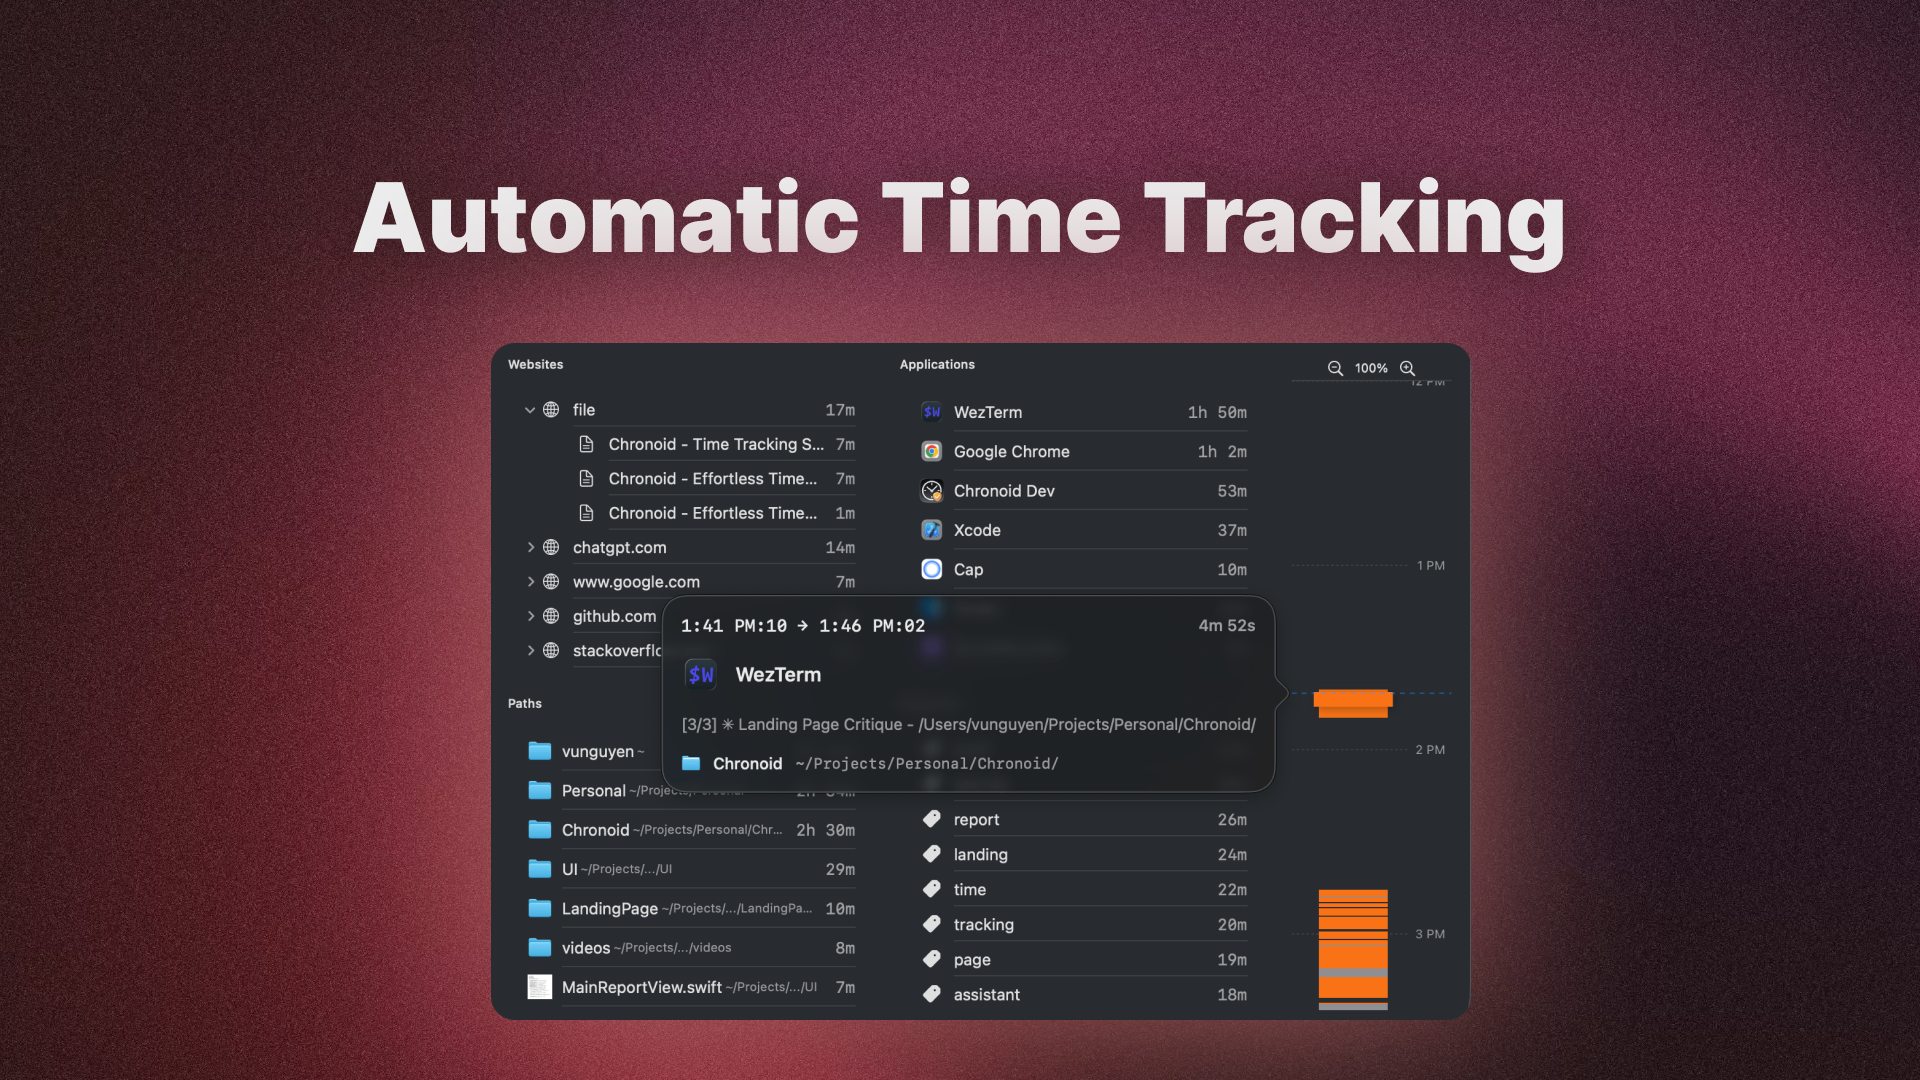This screenshot has width=1920, height=1080.
Task: Expand the github.com website entry
Action: coord(530,616)
